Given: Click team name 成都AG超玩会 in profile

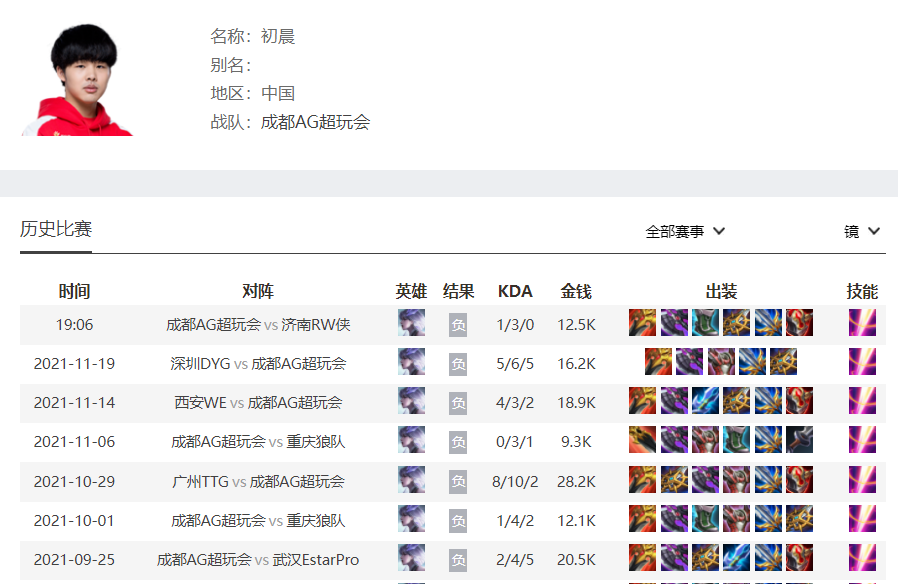Looking at the screenshot, I should (315, 122).
